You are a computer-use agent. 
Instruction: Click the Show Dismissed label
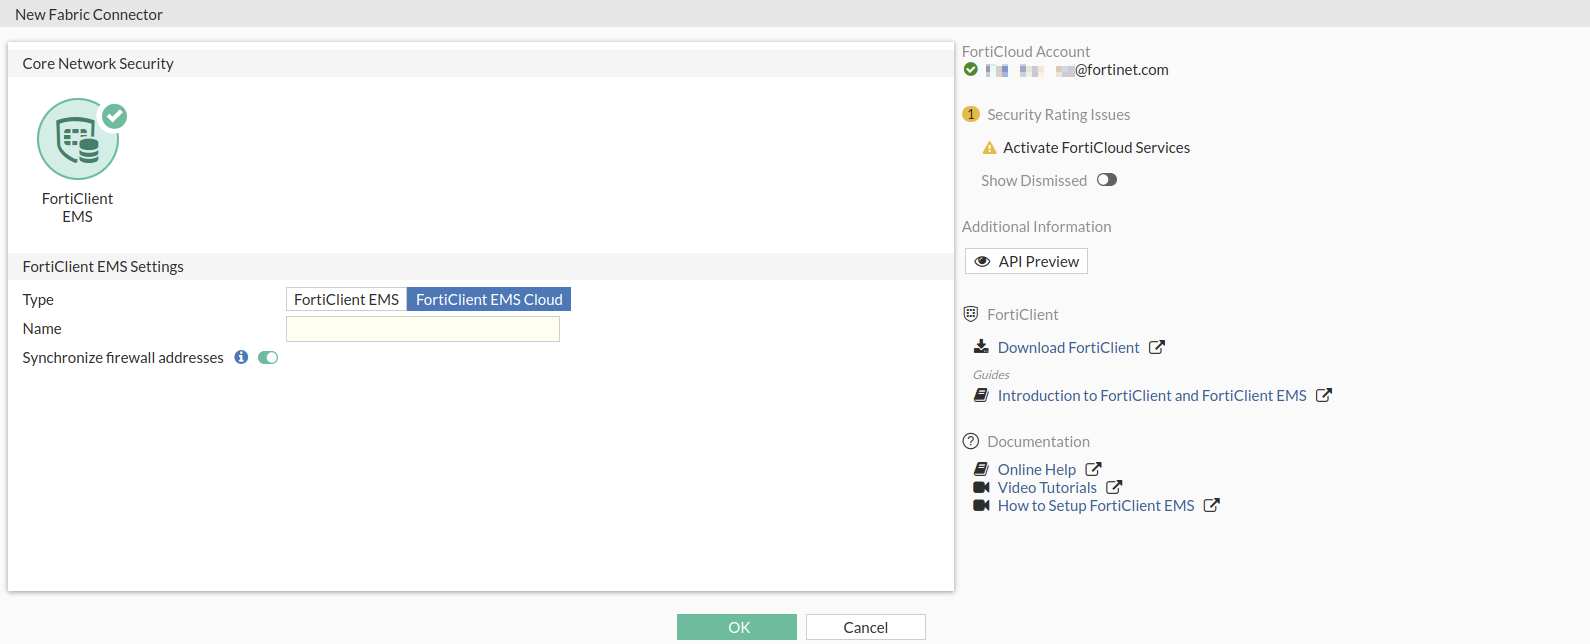pyautogui.click(x=1034, y=181)
